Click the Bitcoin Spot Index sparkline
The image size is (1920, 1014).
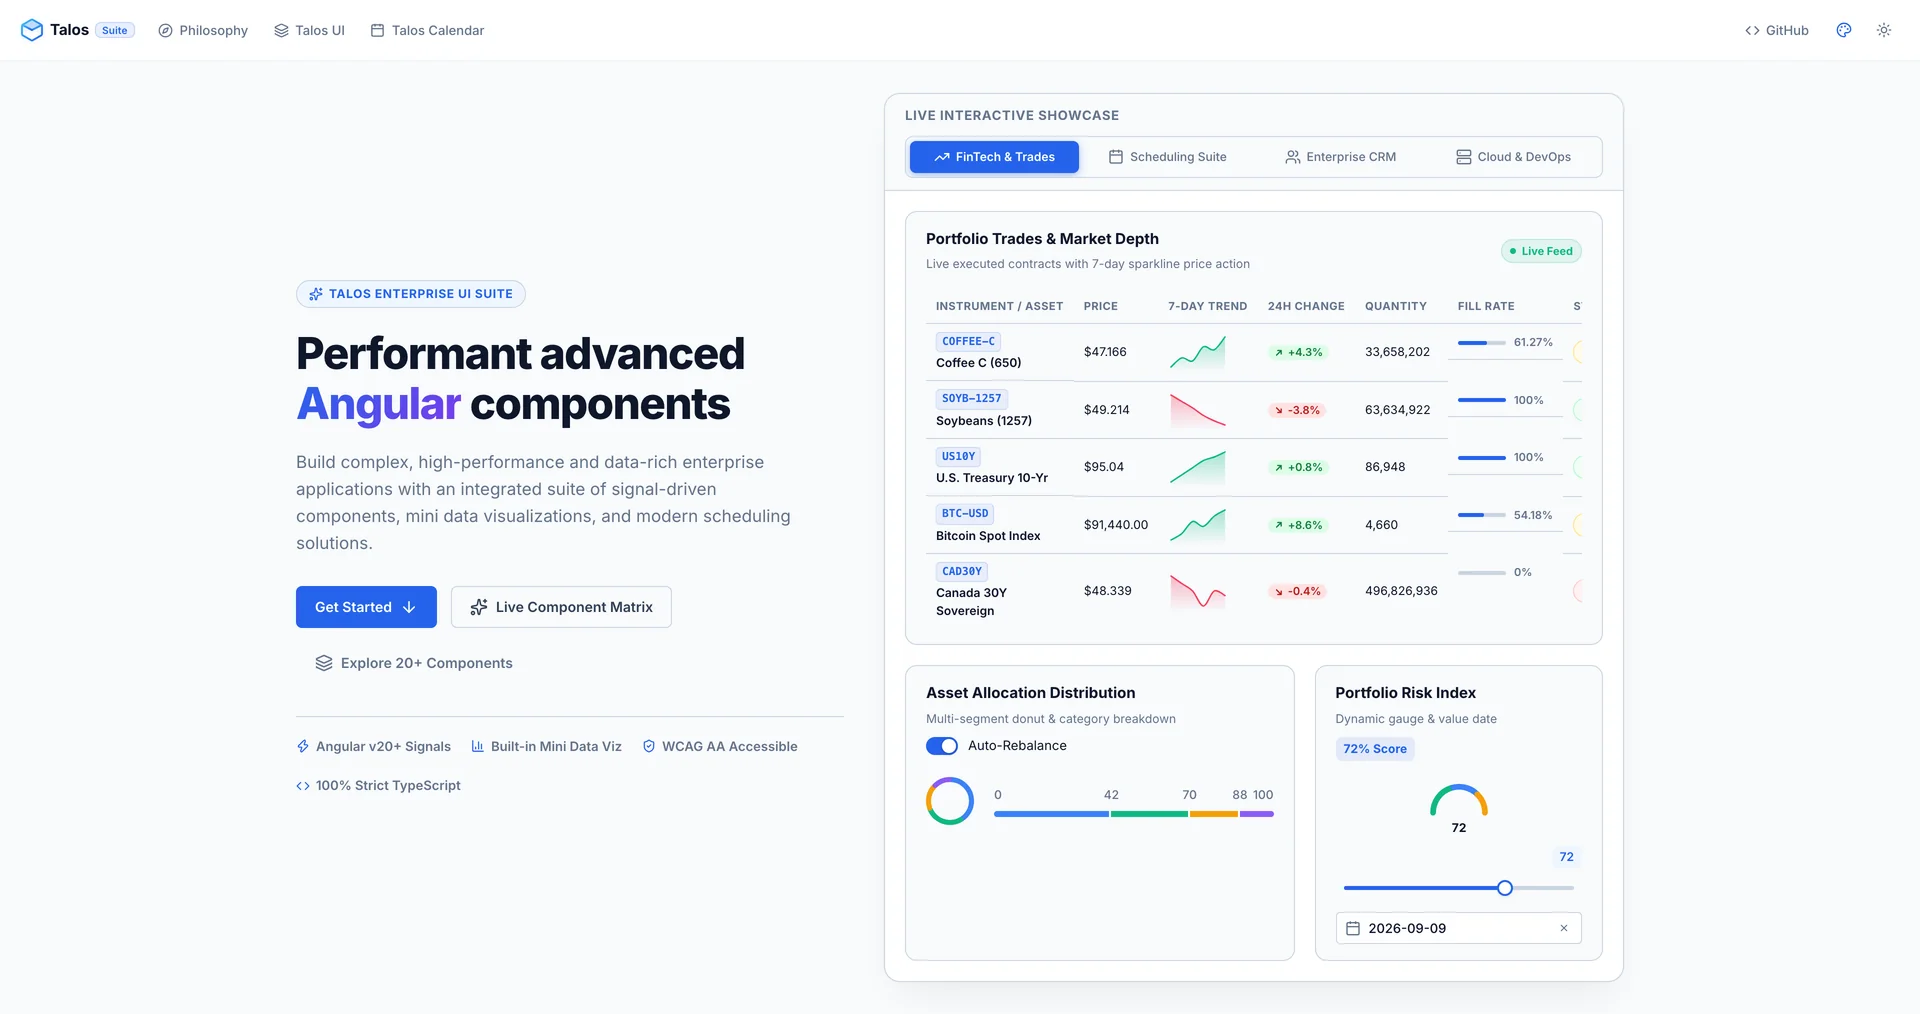(x=1198, y=525)
